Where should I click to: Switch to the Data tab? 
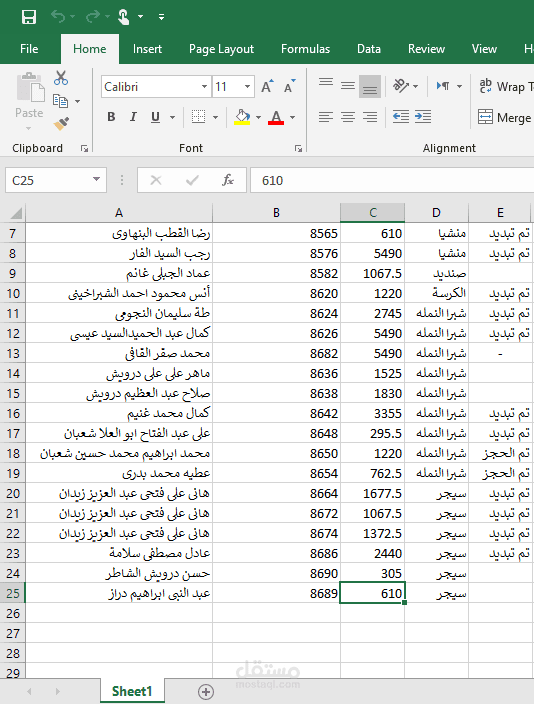coord(369,49)
